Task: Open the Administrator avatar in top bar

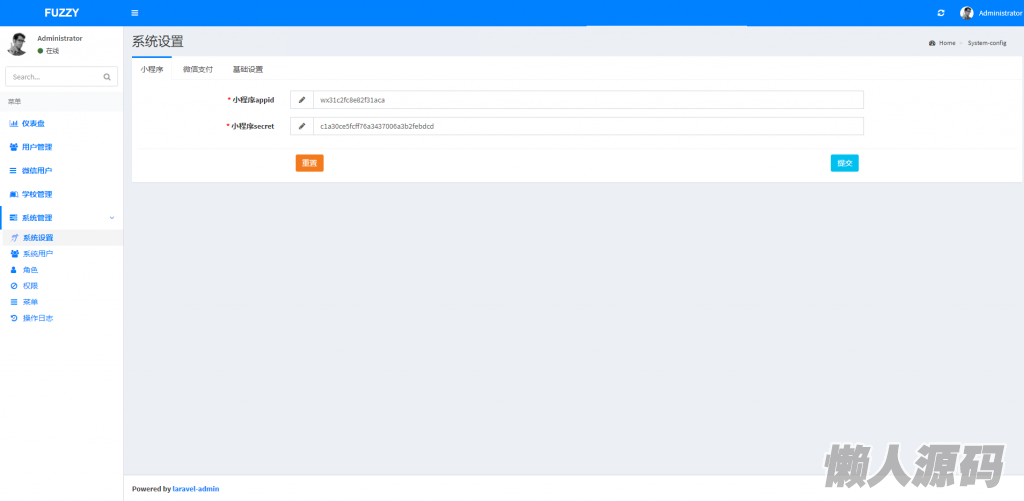Action: 967,13
